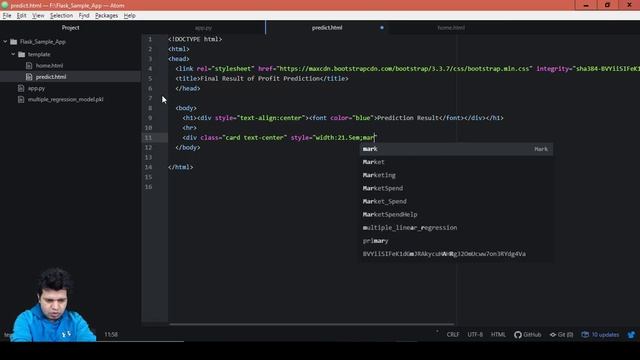Collapse the Flask_Sample_App folder arrow
This screenshot has width=640, height=360.
coord(5,42)
